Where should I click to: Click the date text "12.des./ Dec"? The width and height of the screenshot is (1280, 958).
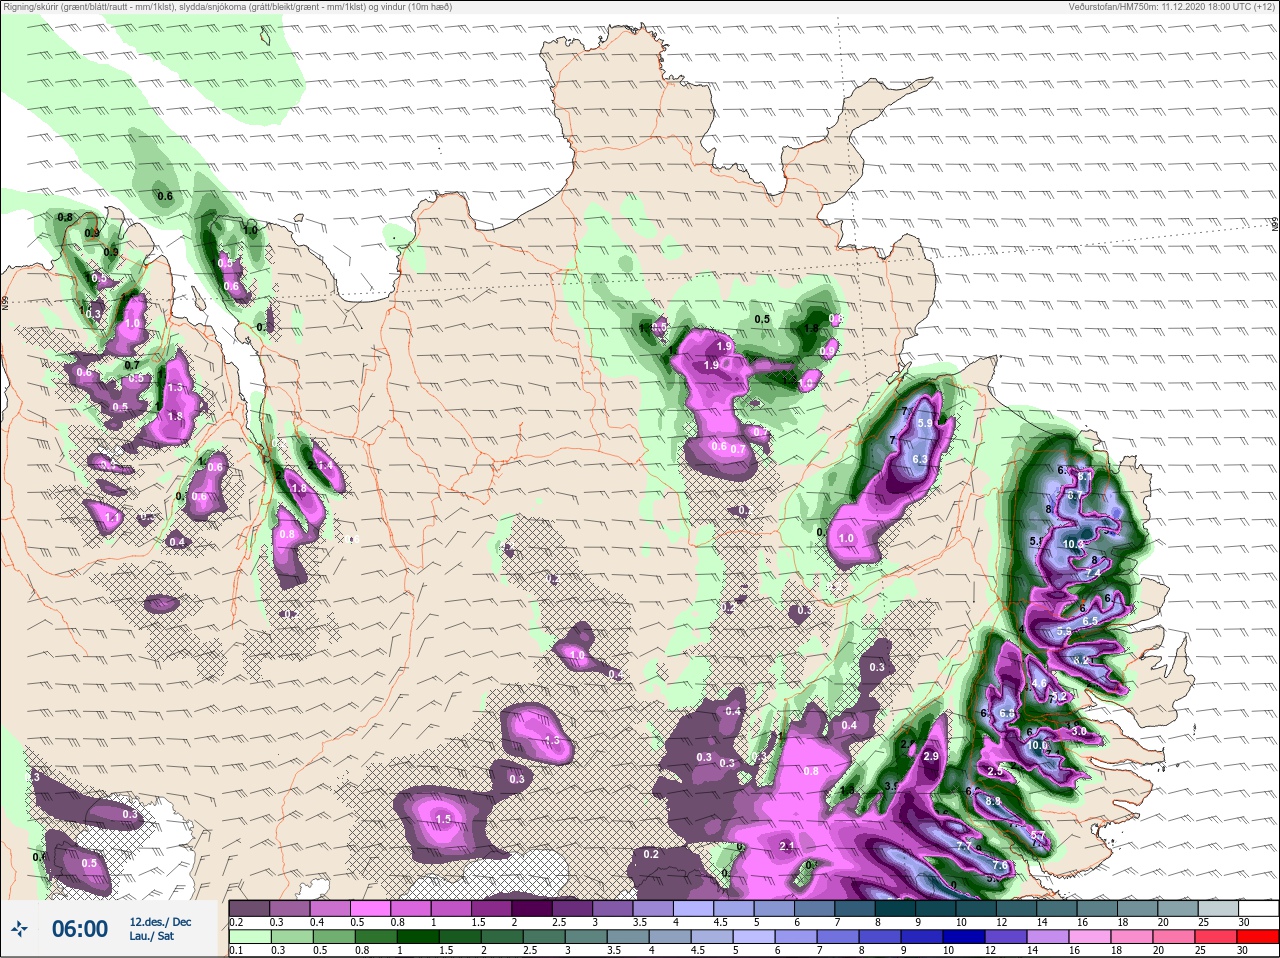click(x=160, y=922)
